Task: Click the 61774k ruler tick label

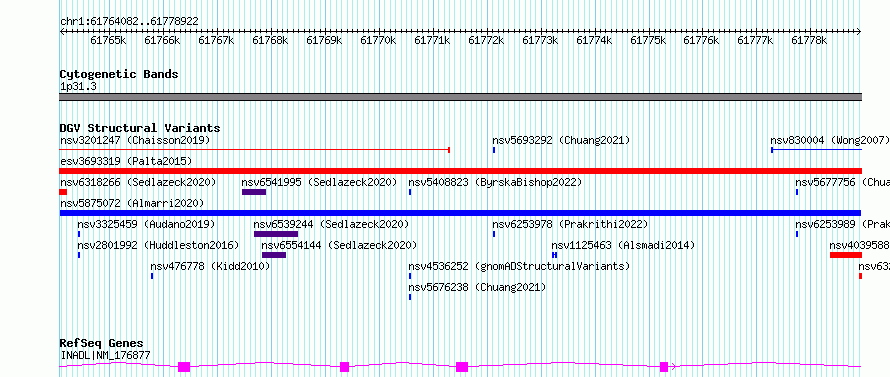Action: pos(594,40)
